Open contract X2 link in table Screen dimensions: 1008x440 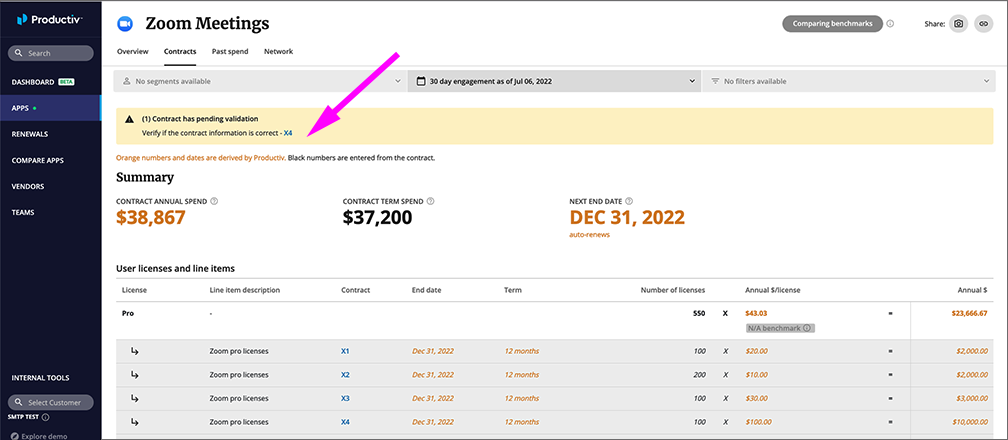pos(345,374)
